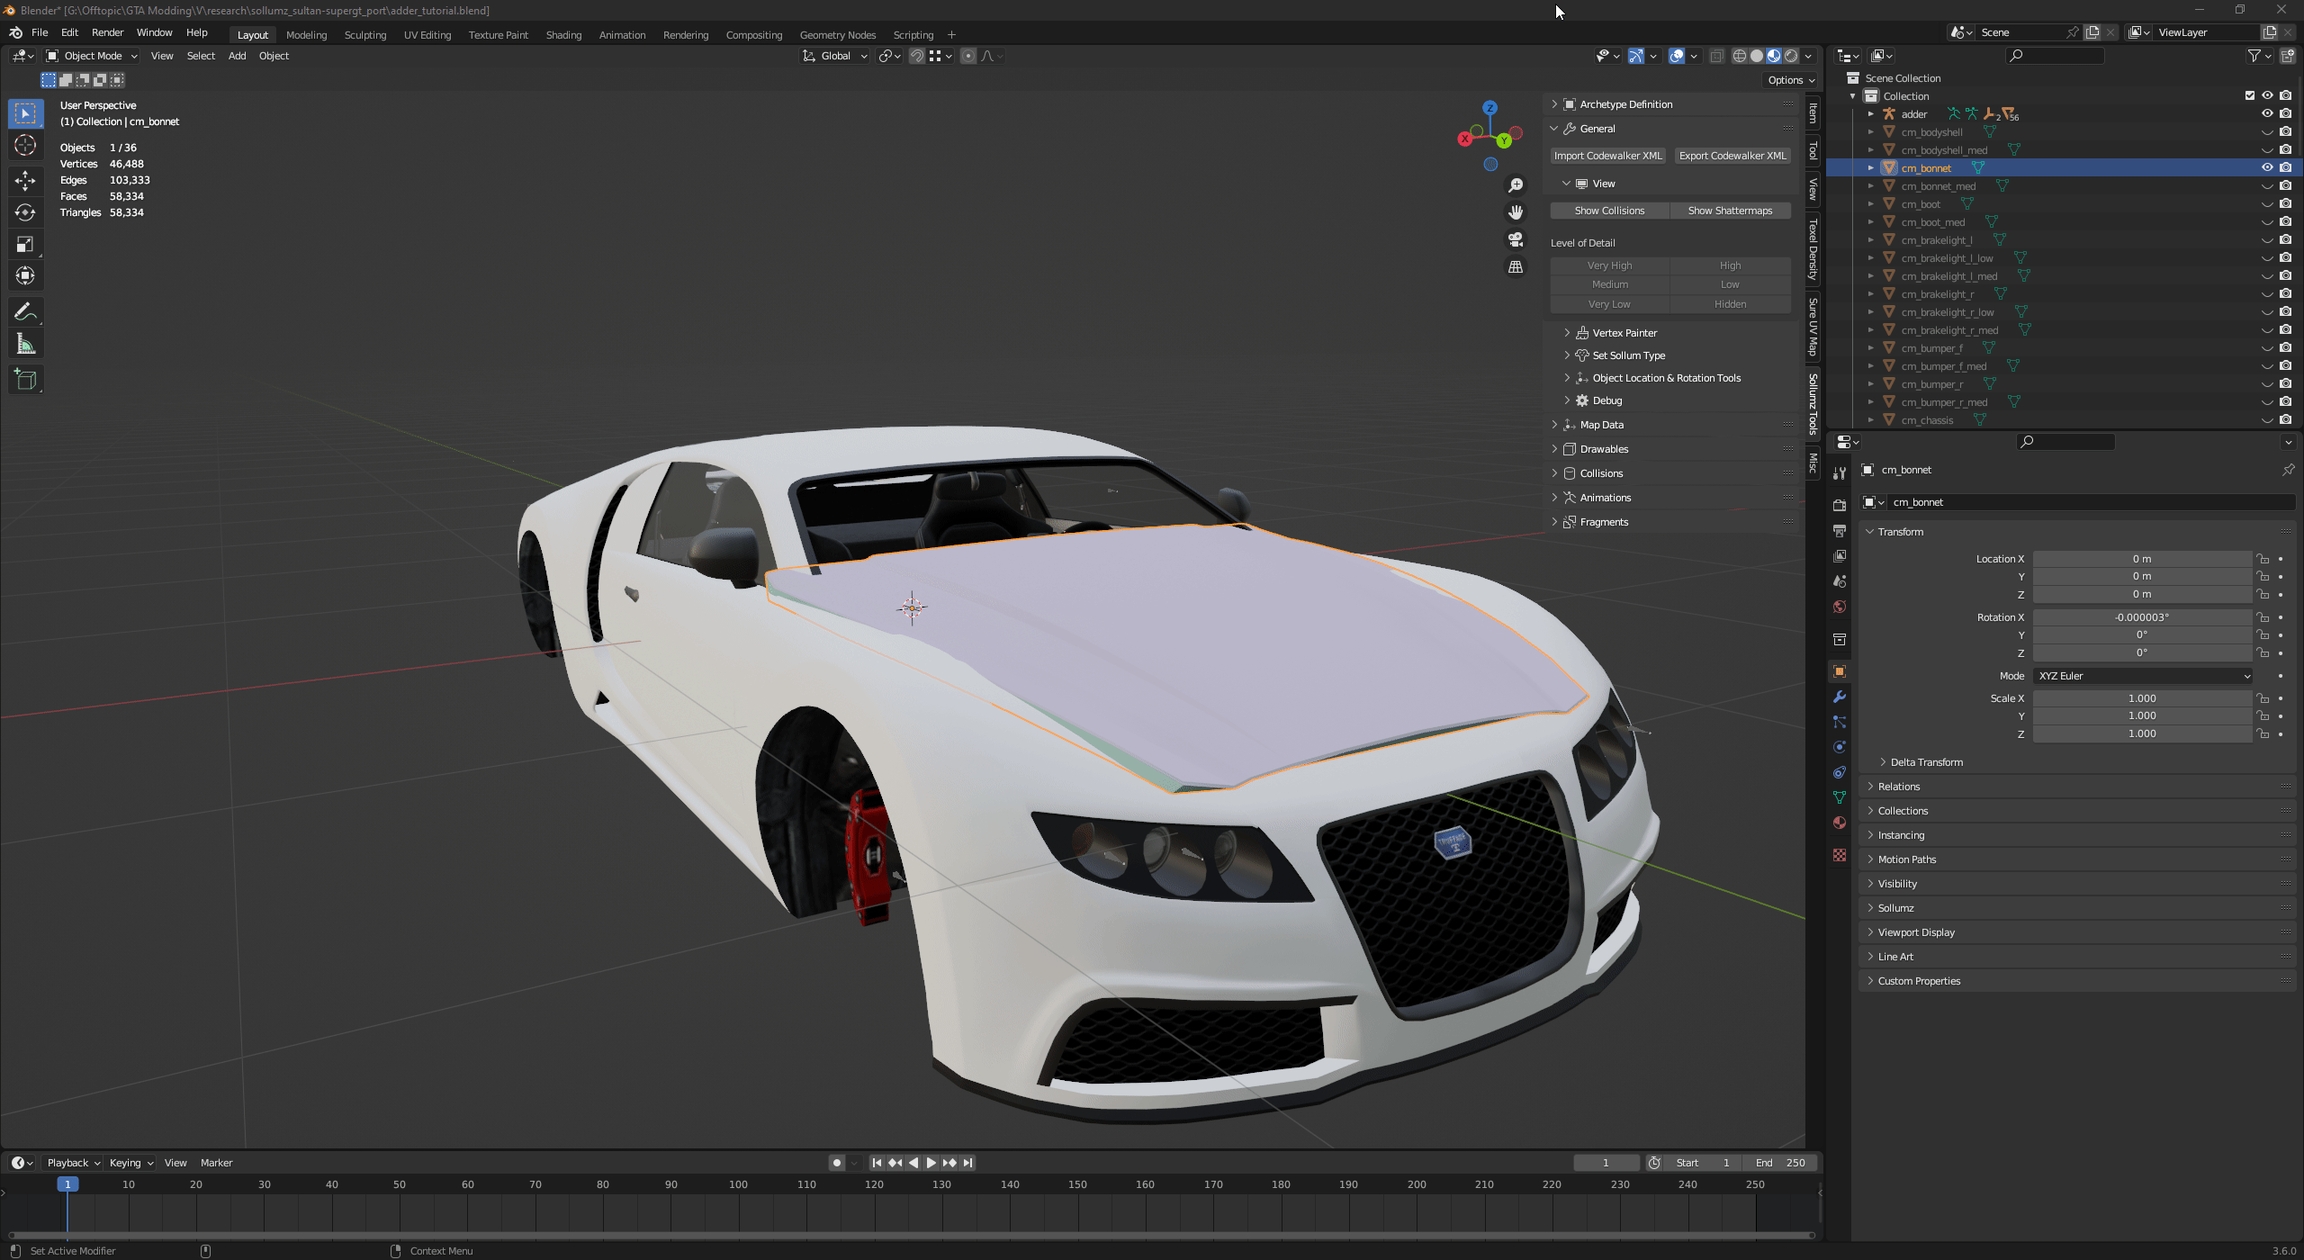Image resolution: width=2304 pixels, height=1260 pixels.
Task: Select the Rotate tool
Action: tap(26, 212)
